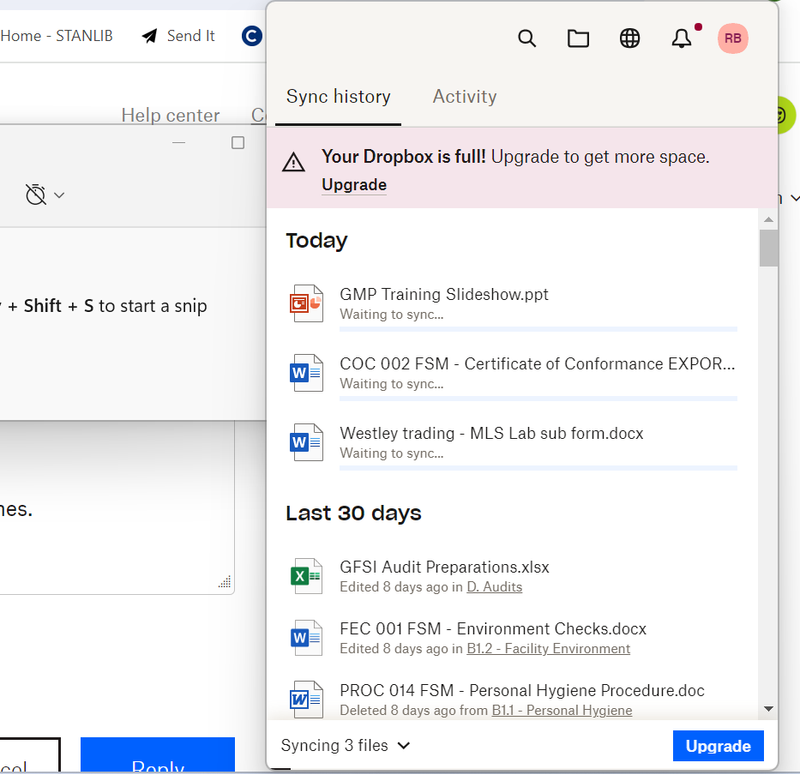This screenshot has width=800, height=774.
Task: Switch to the Activity tab
Action: (x=464, y=97)
